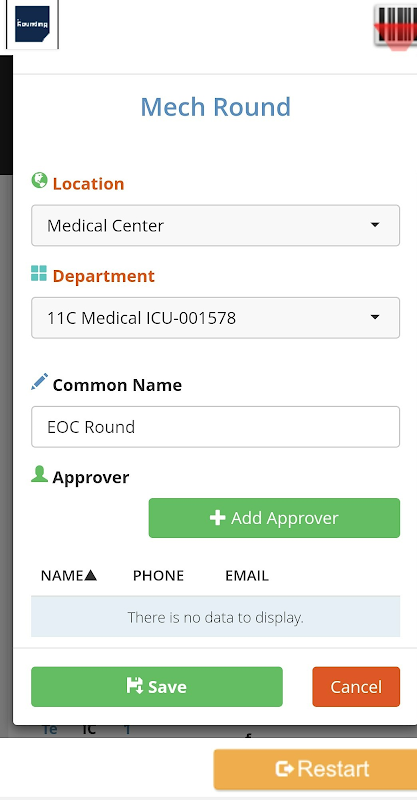
Task: Sort approvers by NAME column header
Action: click(x=69, y=576)
